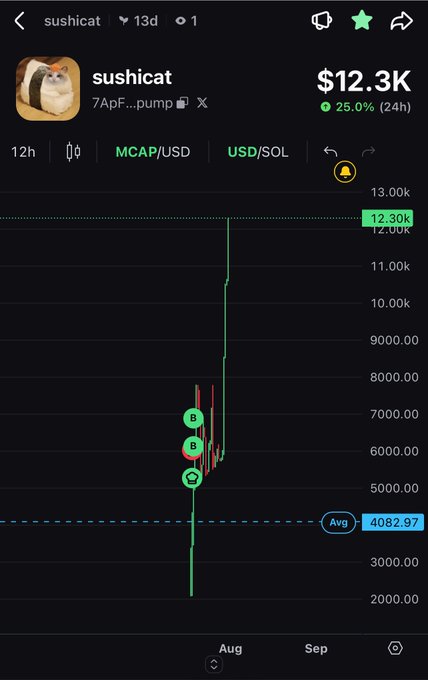Click the 13d token age label
This screenshot has width=428, height=680.
(139, 20)
